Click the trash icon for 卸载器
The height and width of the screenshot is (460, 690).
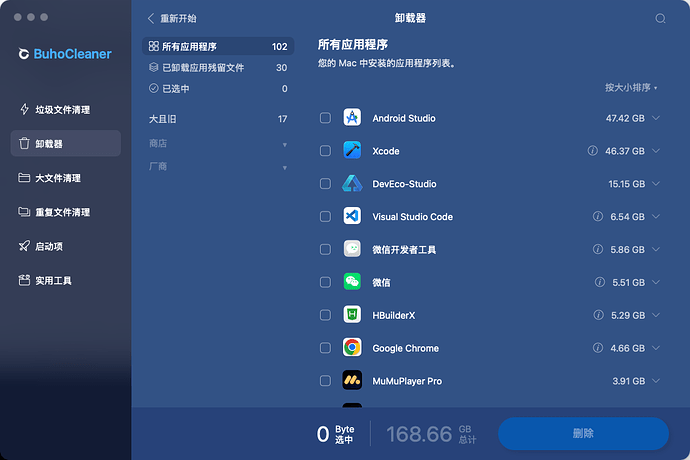[x=24, y=144]
